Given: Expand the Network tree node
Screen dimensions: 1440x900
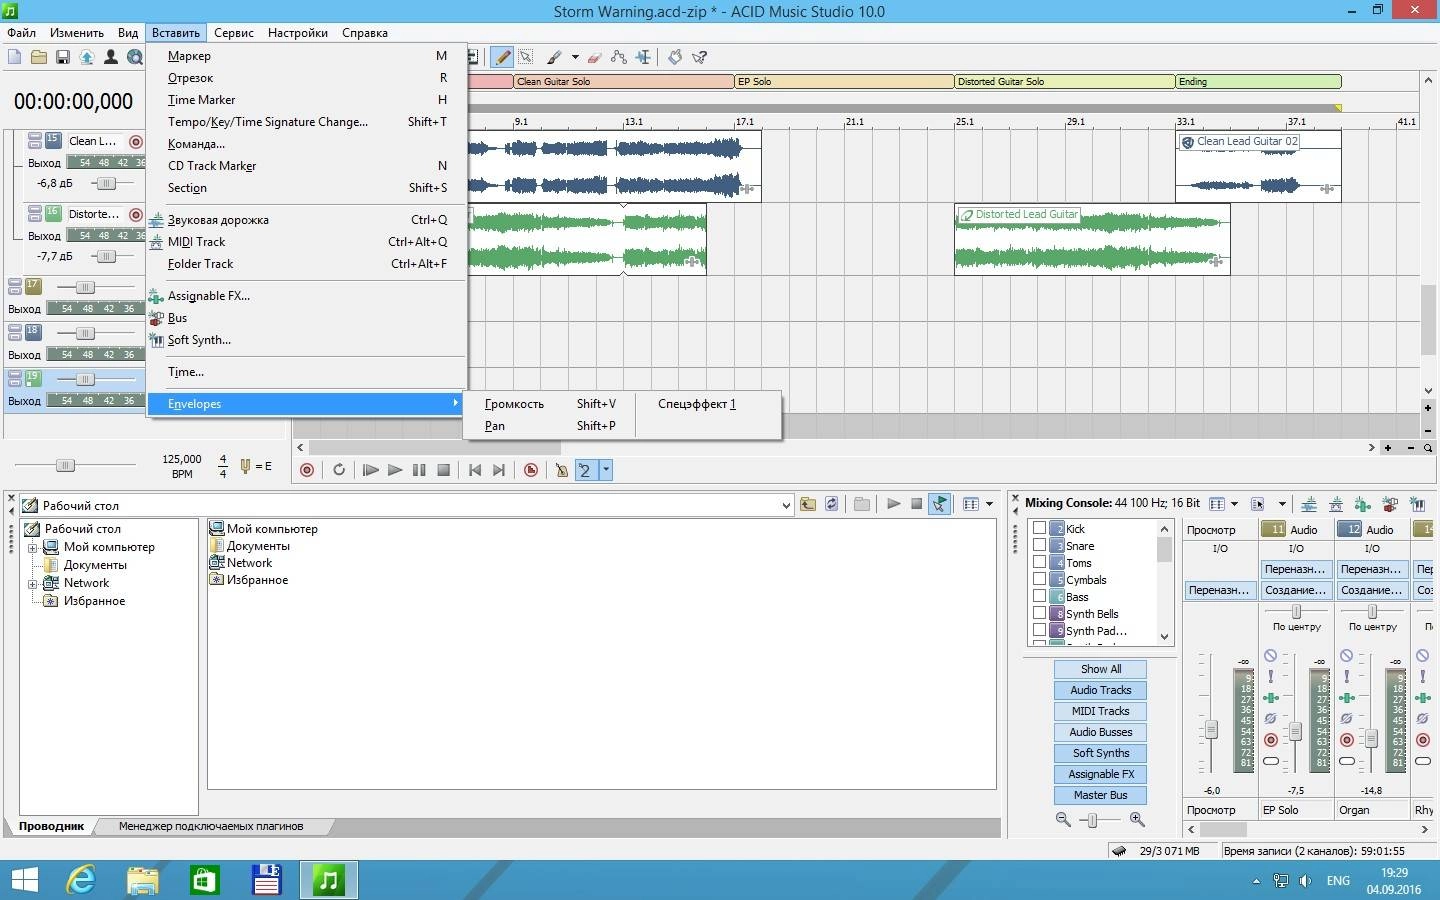Looking at the screenshot, I should (x=32, y=583).
